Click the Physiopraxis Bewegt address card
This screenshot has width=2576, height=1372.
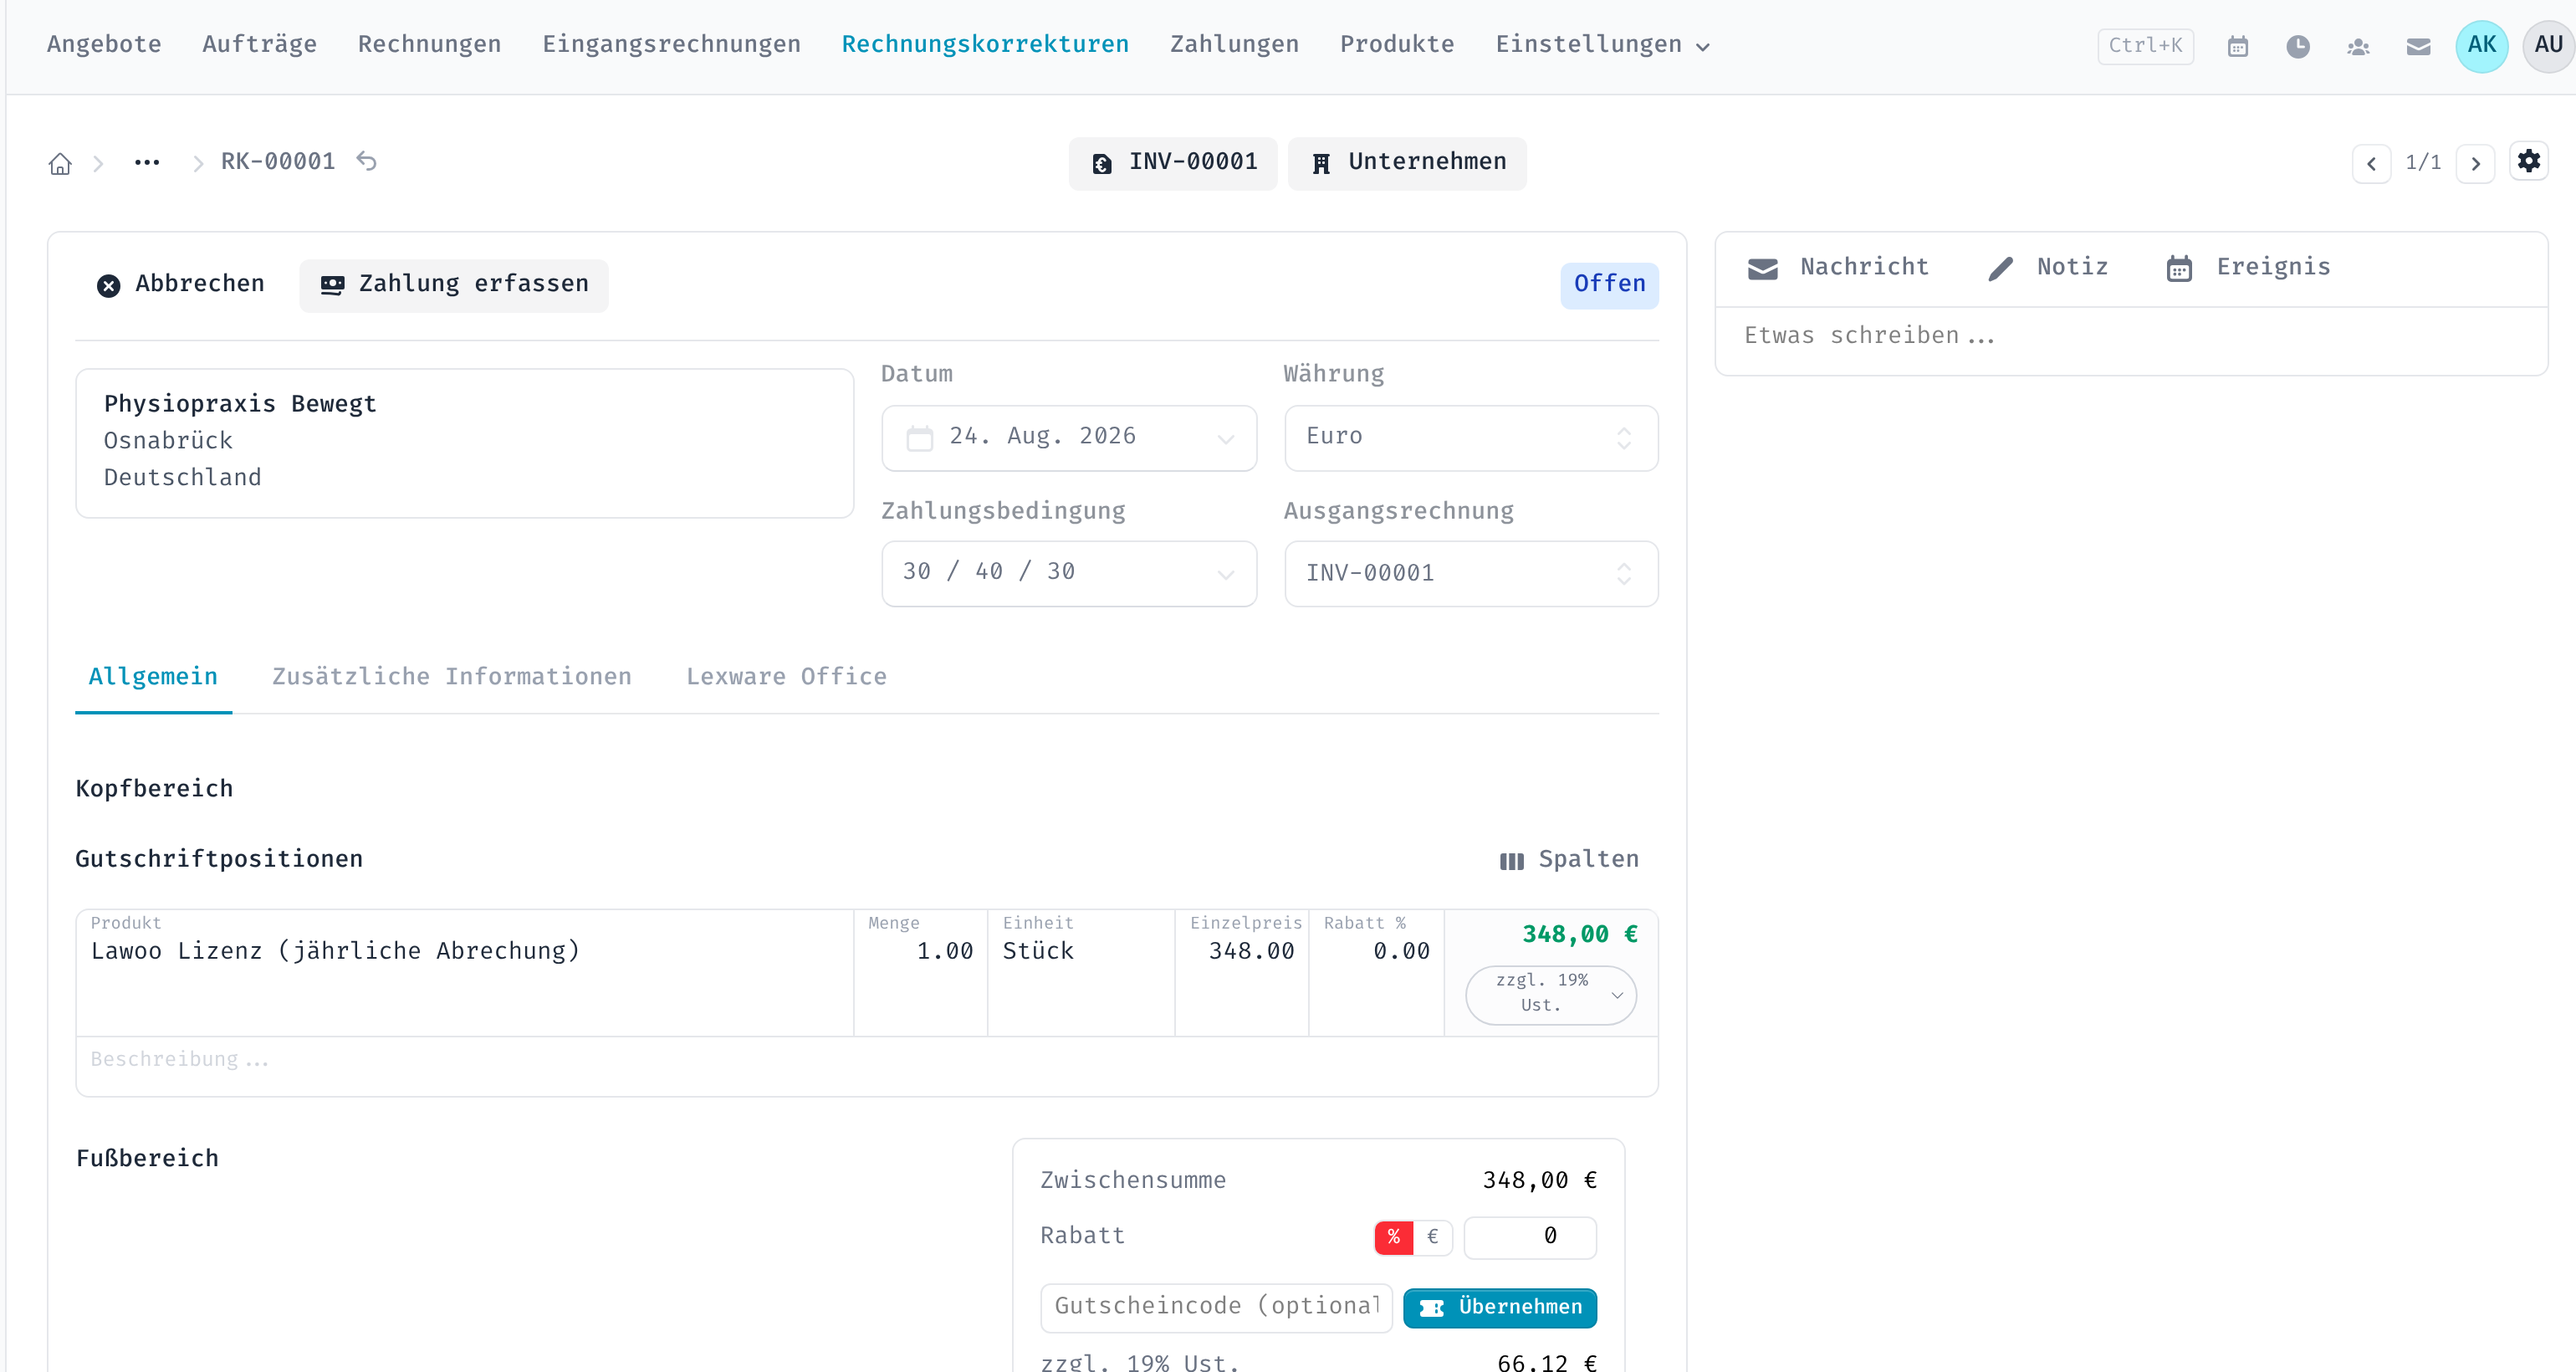465,443
